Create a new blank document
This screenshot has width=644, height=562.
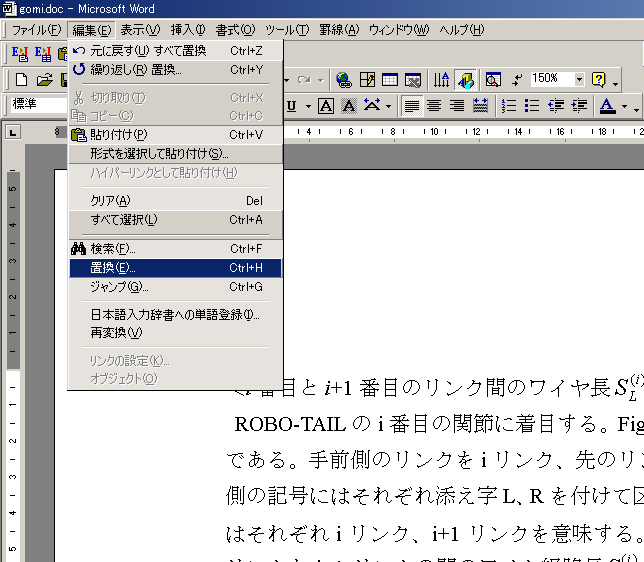pyautogui.click(x=21, y=80)
